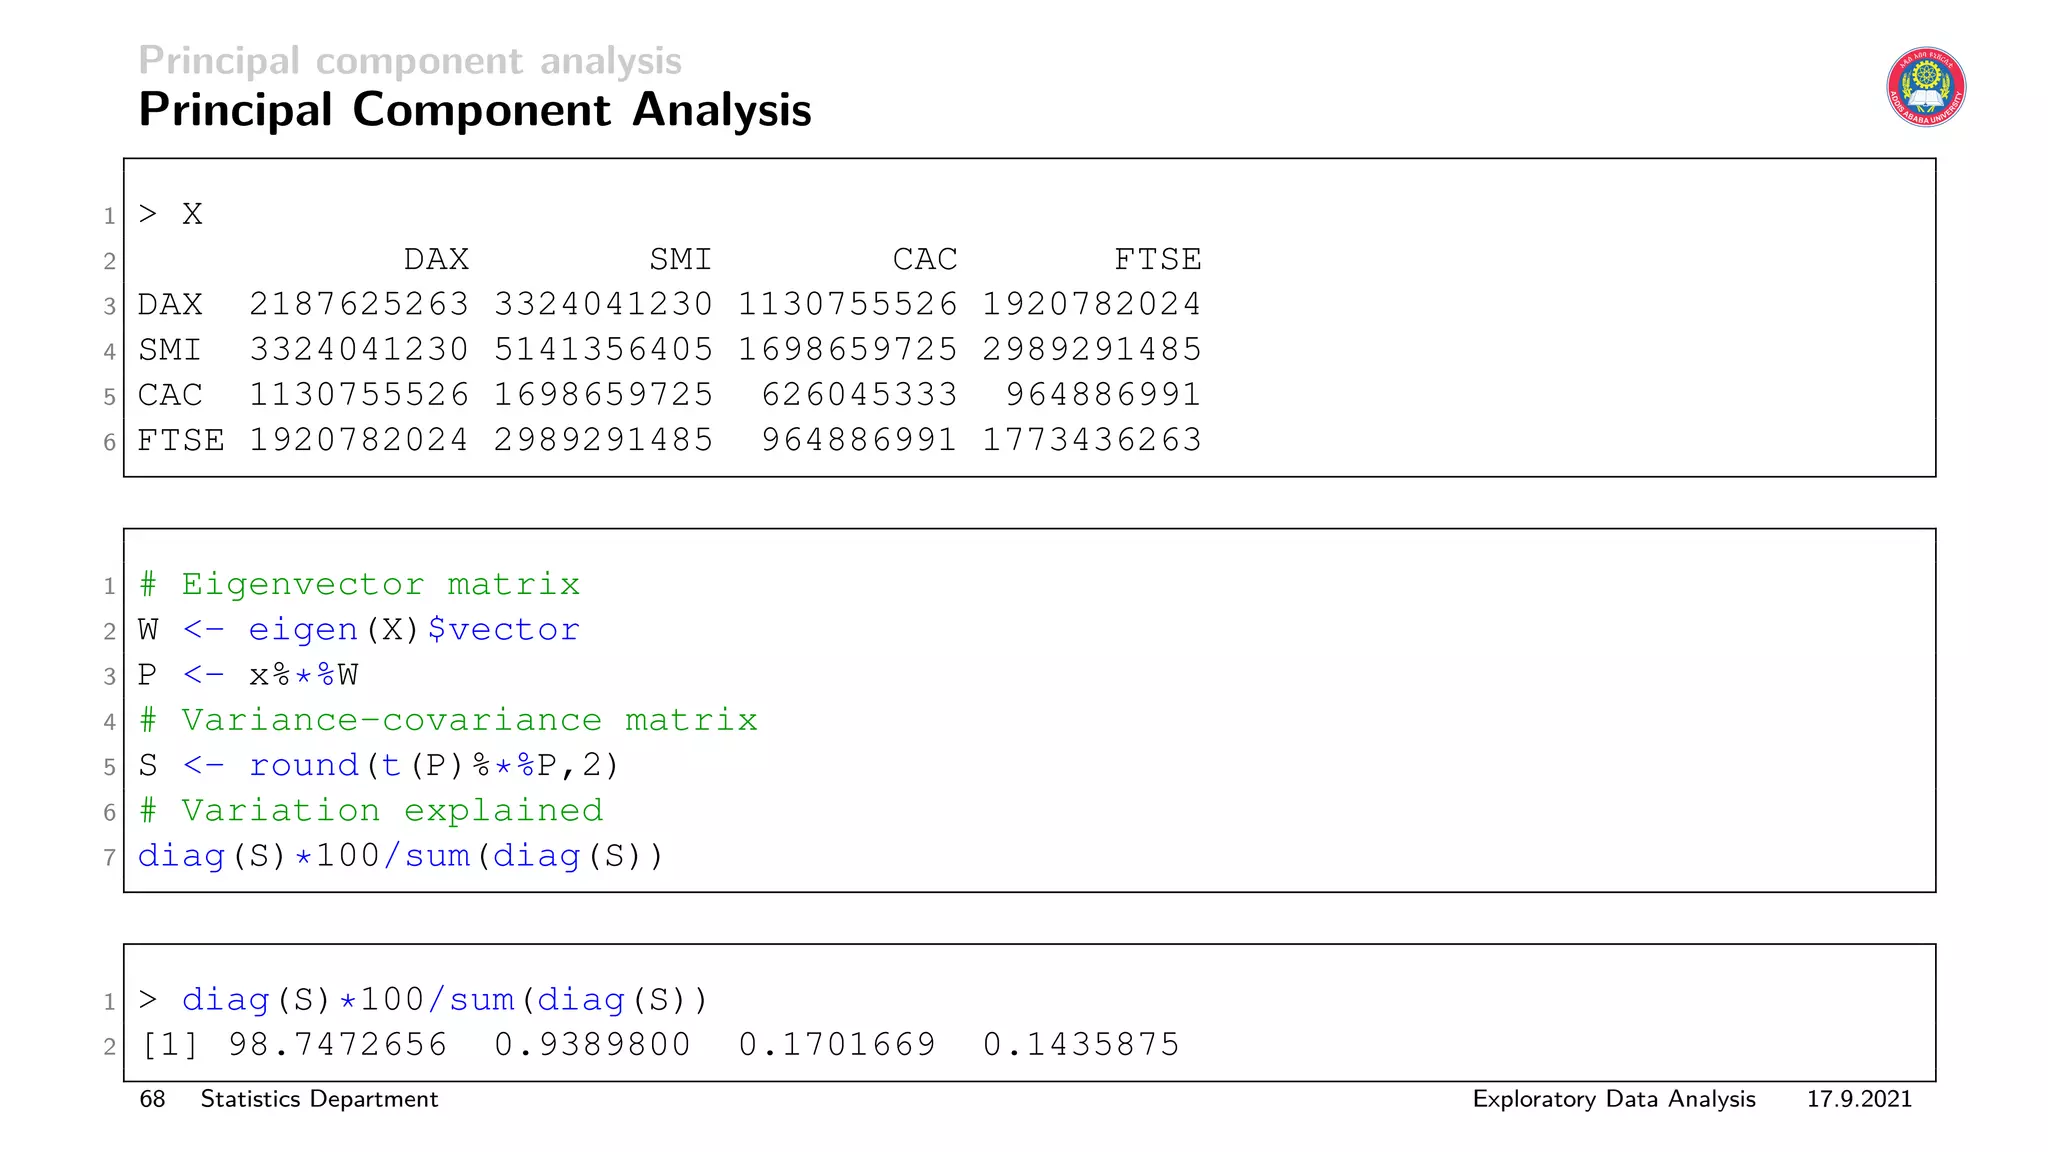Screen dimensions: 2048x1152
Task: Click the '# Eigenvector matrix' comment
Action: [x=359, y=584]
